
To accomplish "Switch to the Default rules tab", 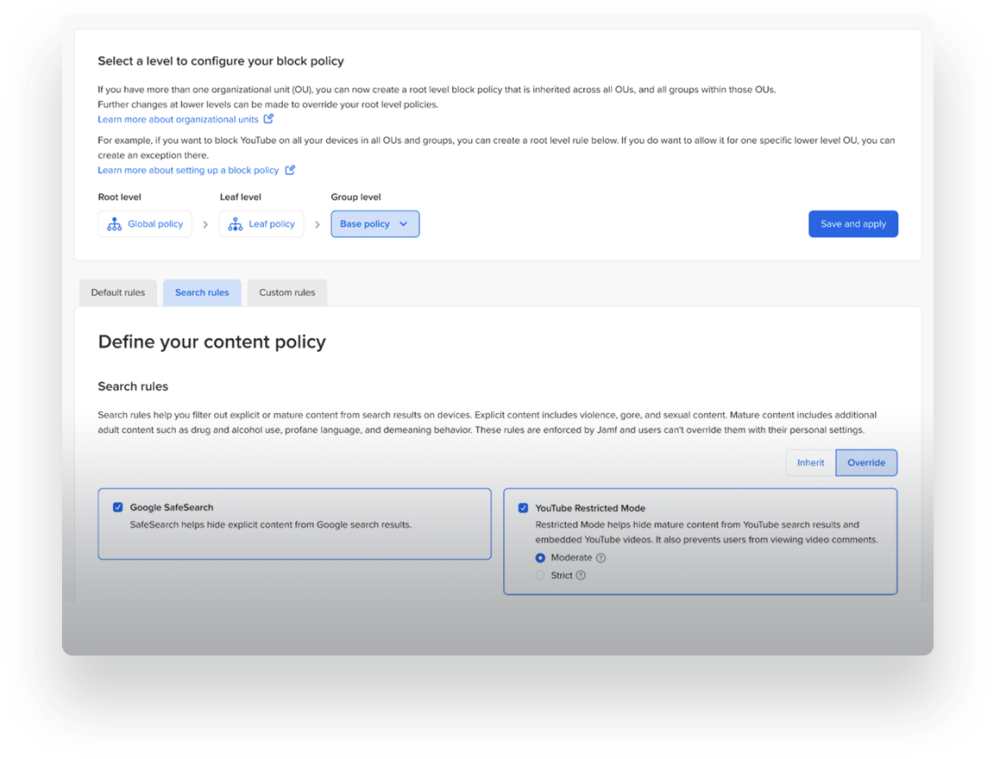I will (x=118, y=293).
